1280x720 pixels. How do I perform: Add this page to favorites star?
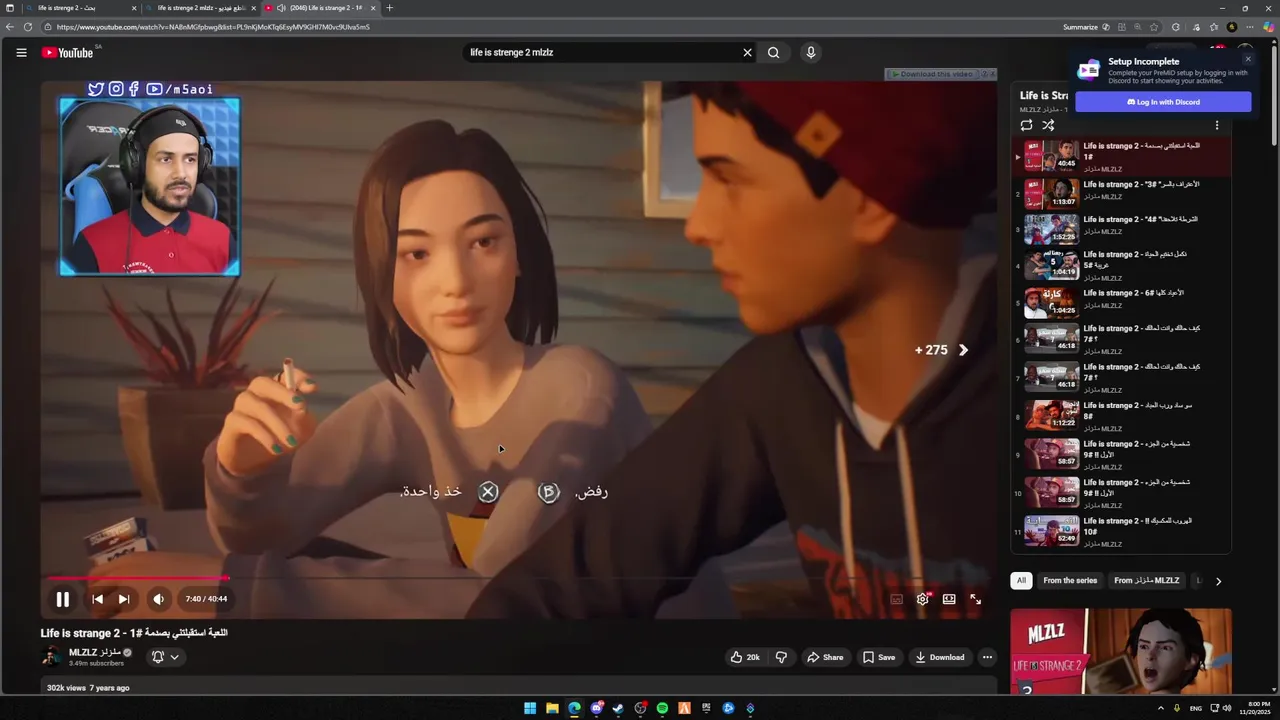click(1154, 27)
